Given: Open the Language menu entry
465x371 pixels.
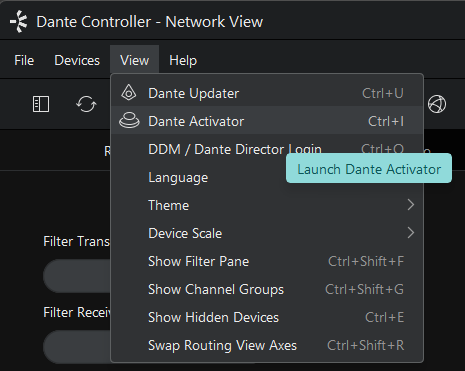Looking at the screenshot, I should coord(267,177).
